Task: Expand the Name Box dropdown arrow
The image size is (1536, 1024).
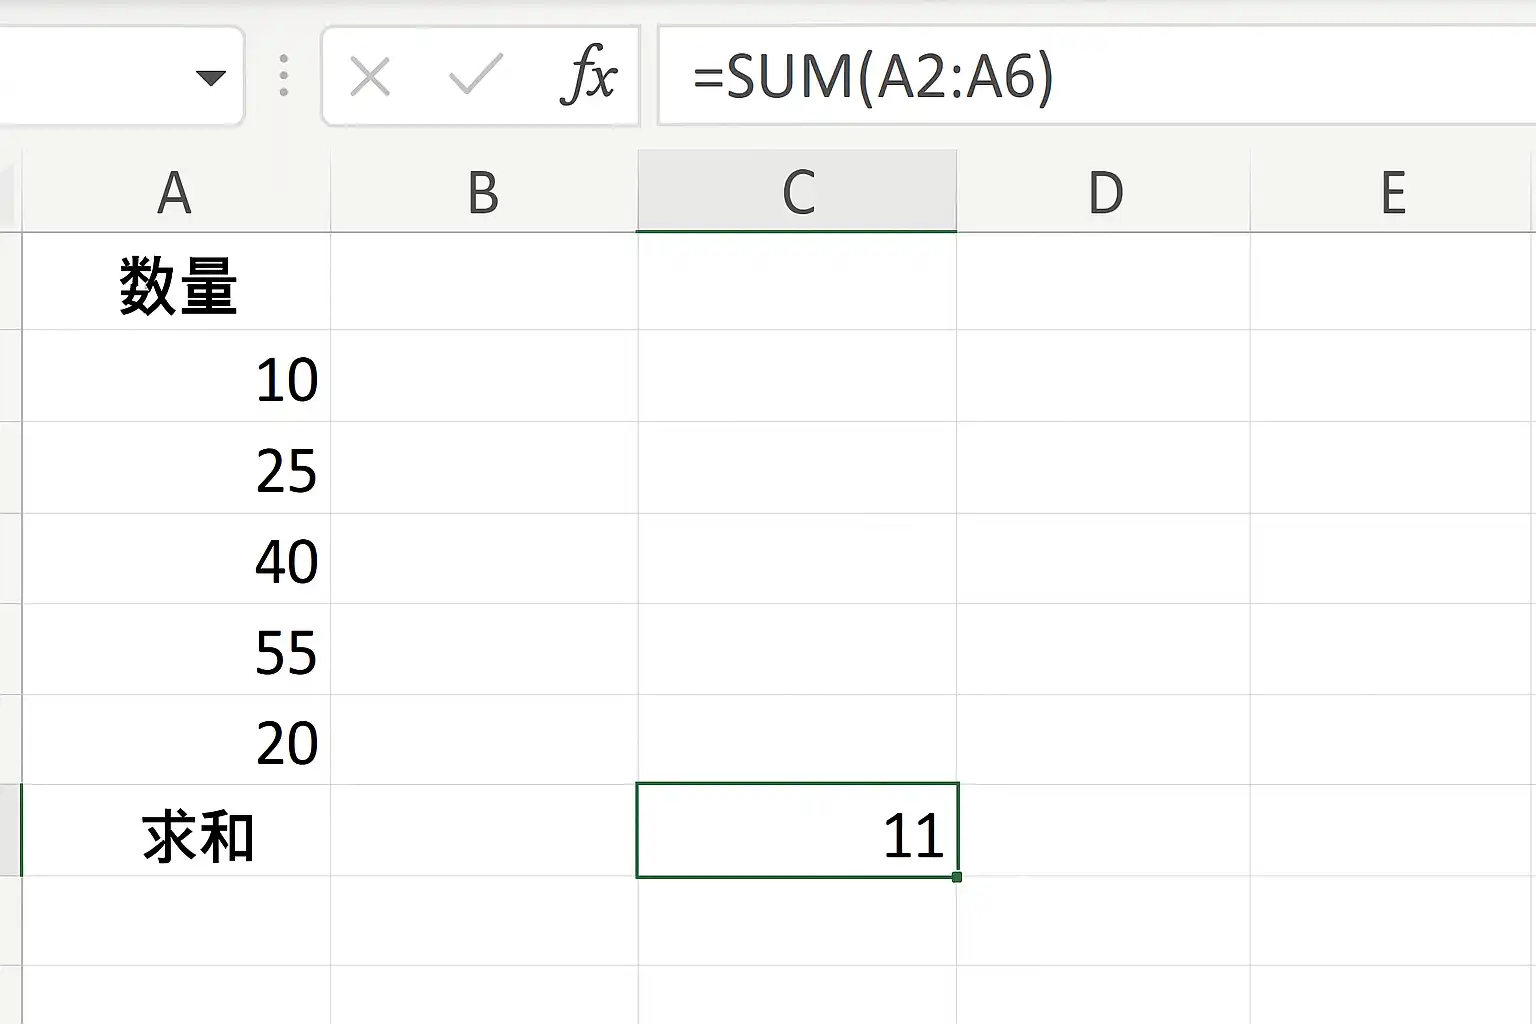Action: [x=211, y=78]
